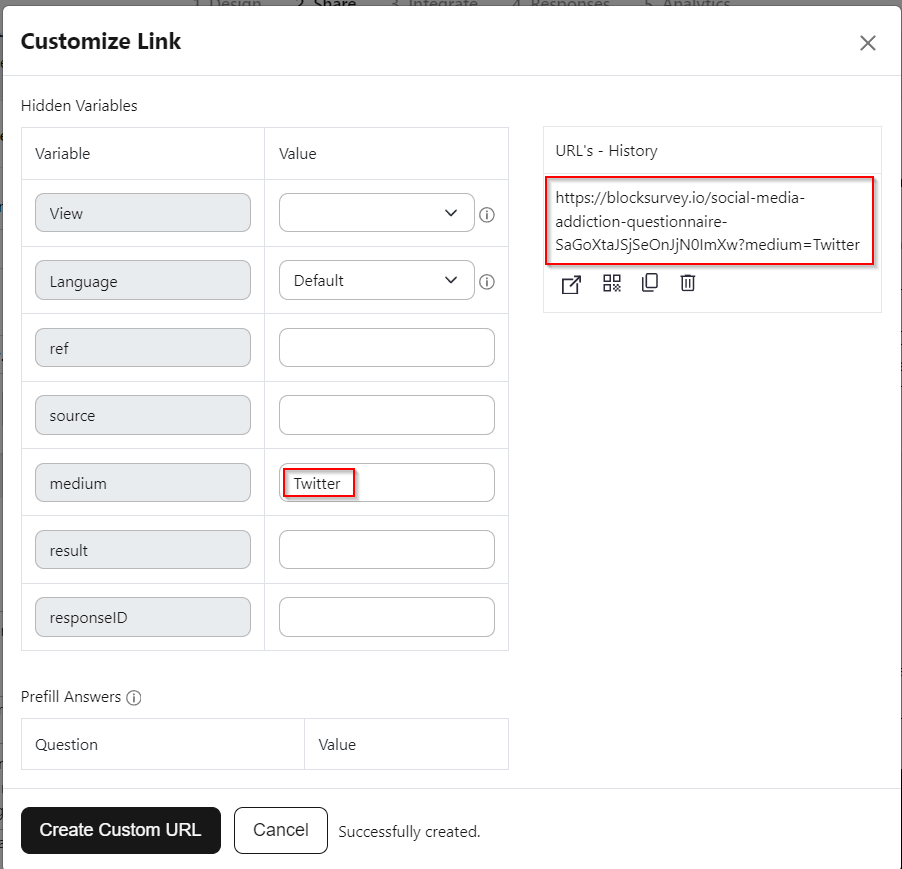Image resolution: width=902 pixels, height=869 pixels.
Task: Click the source variable name field
Action: (143, 415)
